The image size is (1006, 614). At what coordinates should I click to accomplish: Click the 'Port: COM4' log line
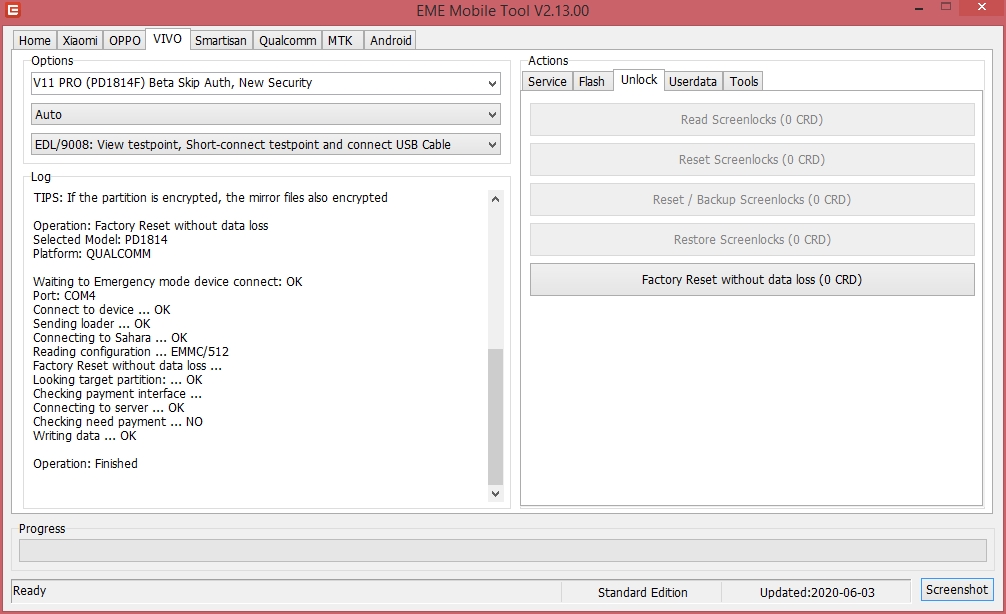tap(64, 296)
